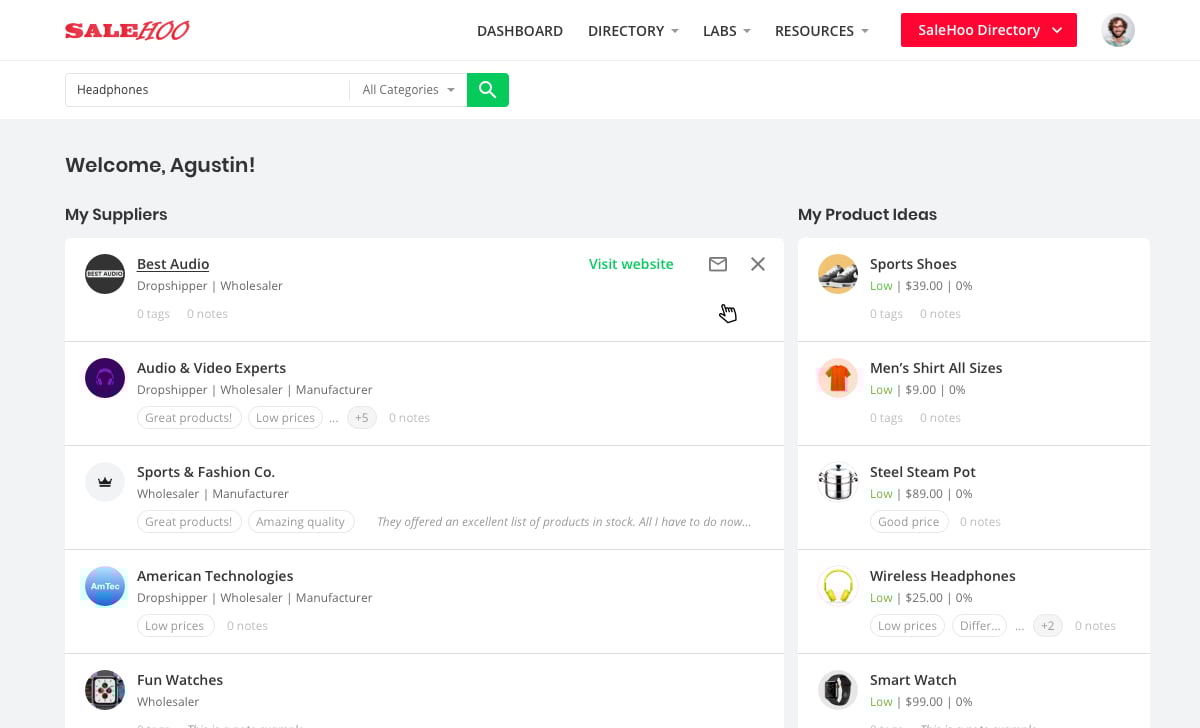Click the user profile picture
Viewport: 1200px width, 728px height.
tap(1117, 30)
